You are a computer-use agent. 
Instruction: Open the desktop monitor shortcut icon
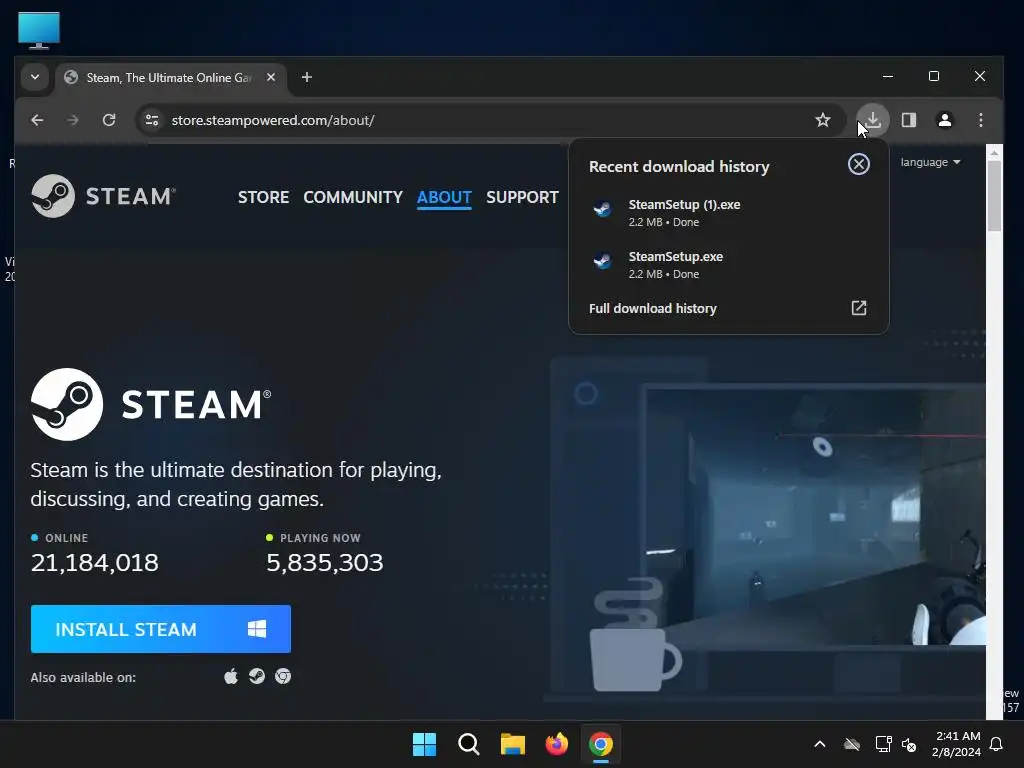coord(39,31)
